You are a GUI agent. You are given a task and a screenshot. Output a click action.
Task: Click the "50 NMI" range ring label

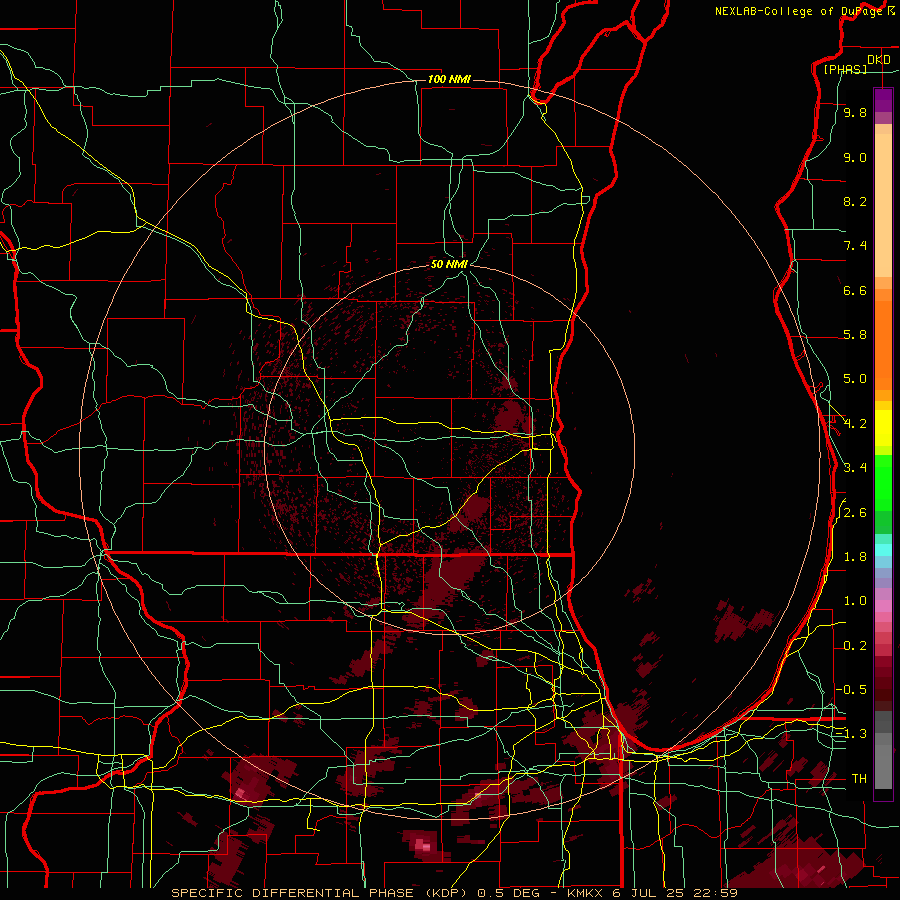tap(449, 264)
